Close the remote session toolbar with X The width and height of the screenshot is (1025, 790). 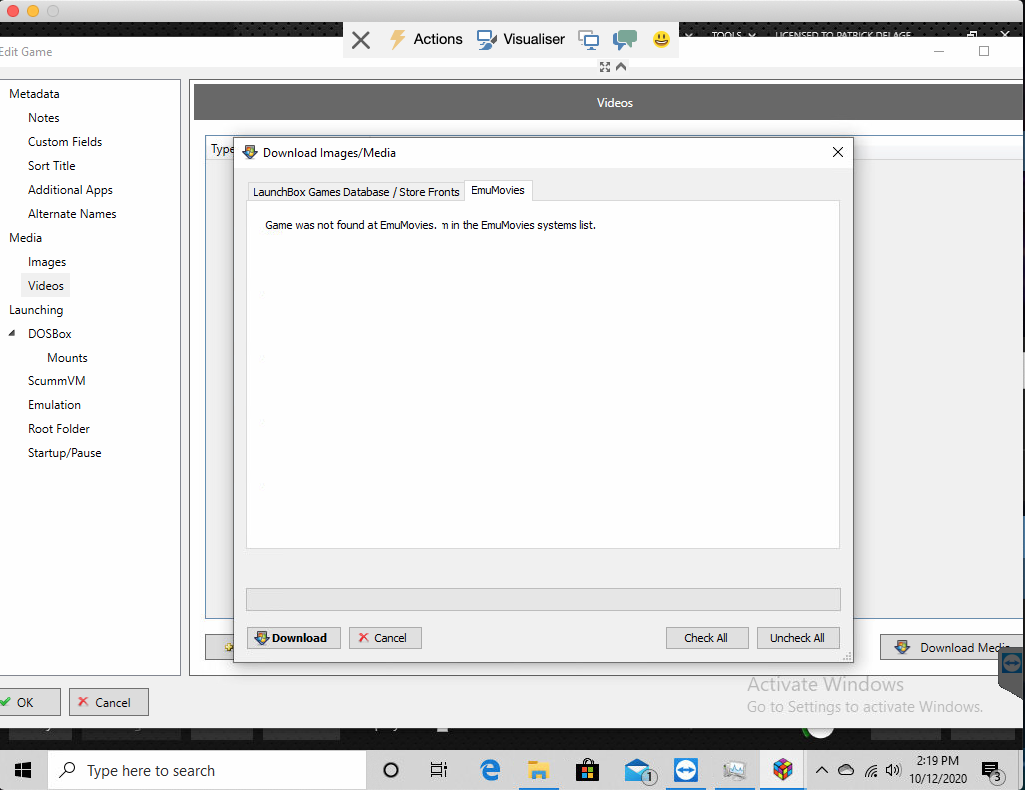click(x=361, y=40)
